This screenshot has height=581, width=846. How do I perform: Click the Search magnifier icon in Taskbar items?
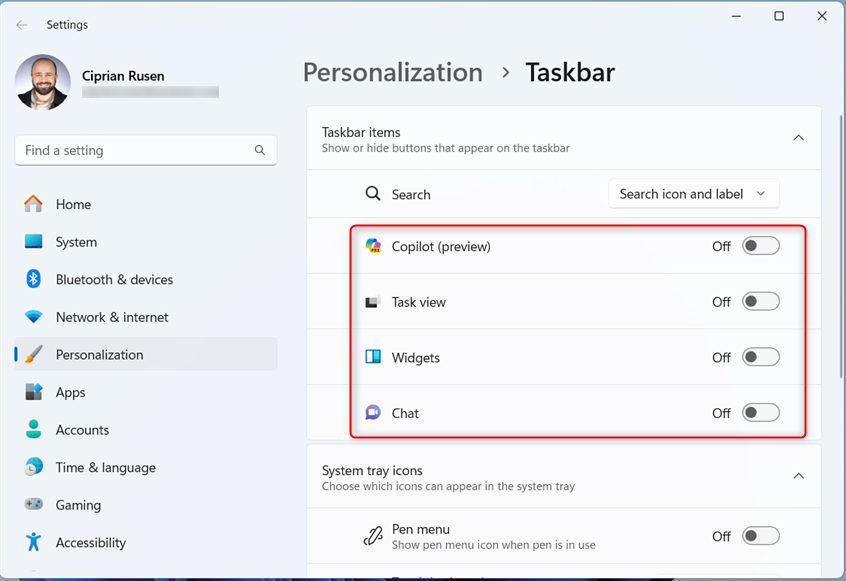point(373,193)
